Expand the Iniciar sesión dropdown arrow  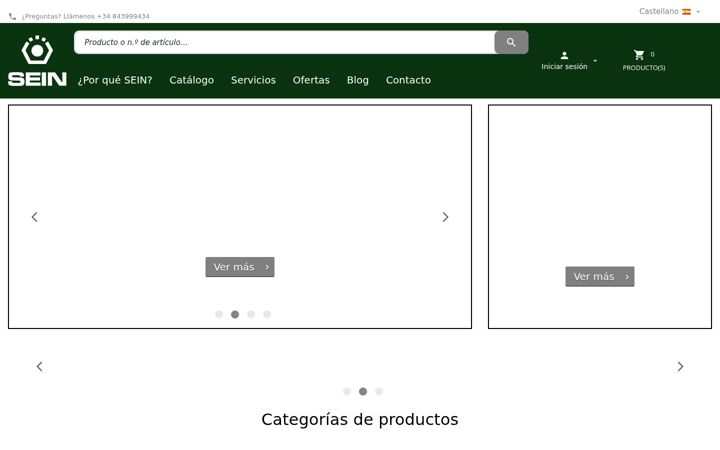595,61
